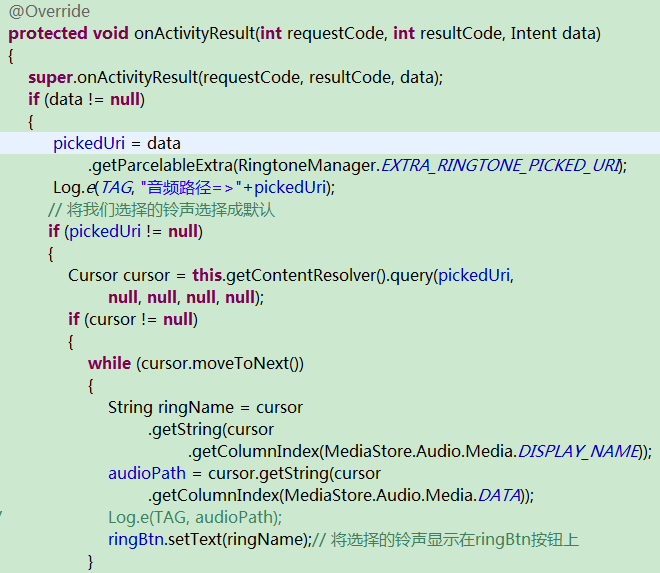660x573 pixels.
Task: Click the 'Log.e(TAG, audioPath);' statement
Action: [x=195, y=517]
